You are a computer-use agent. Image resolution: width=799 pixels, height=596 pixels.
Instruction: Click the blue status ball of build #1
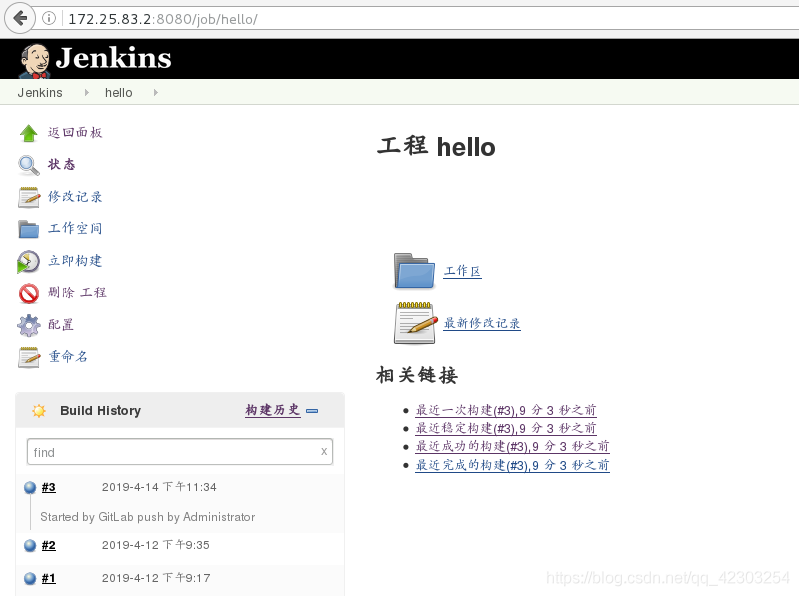pyautogui.click(x=30, y=579)
